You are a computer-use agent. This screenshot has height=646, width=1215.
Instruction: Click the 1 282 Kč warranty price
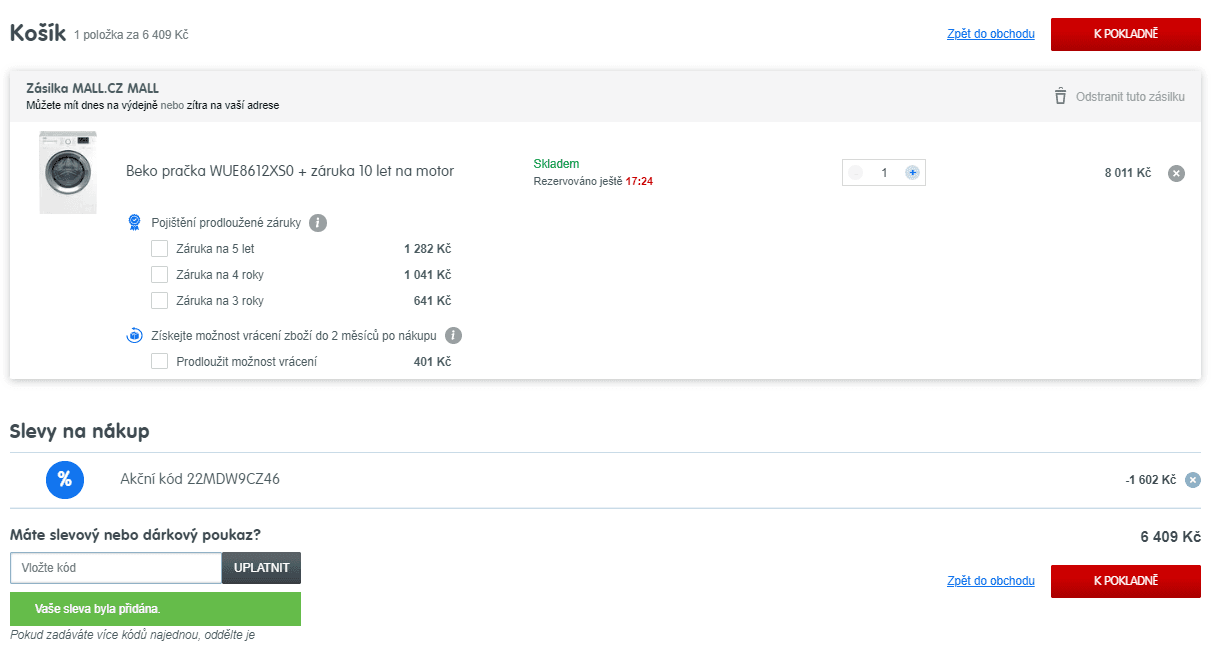(x=427, y=249)
